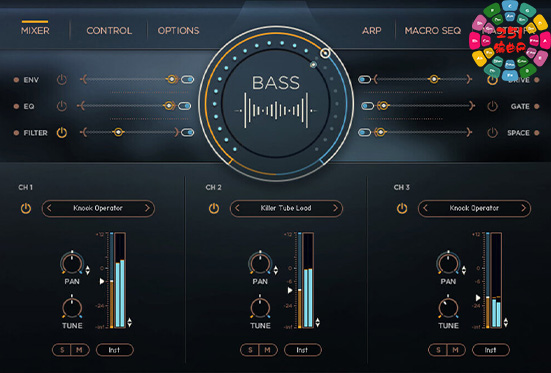Image resolution: width=551 pixels, height=373 pixels.
Task: Click the CH 3 PAN knob
Action: [448, 263]
